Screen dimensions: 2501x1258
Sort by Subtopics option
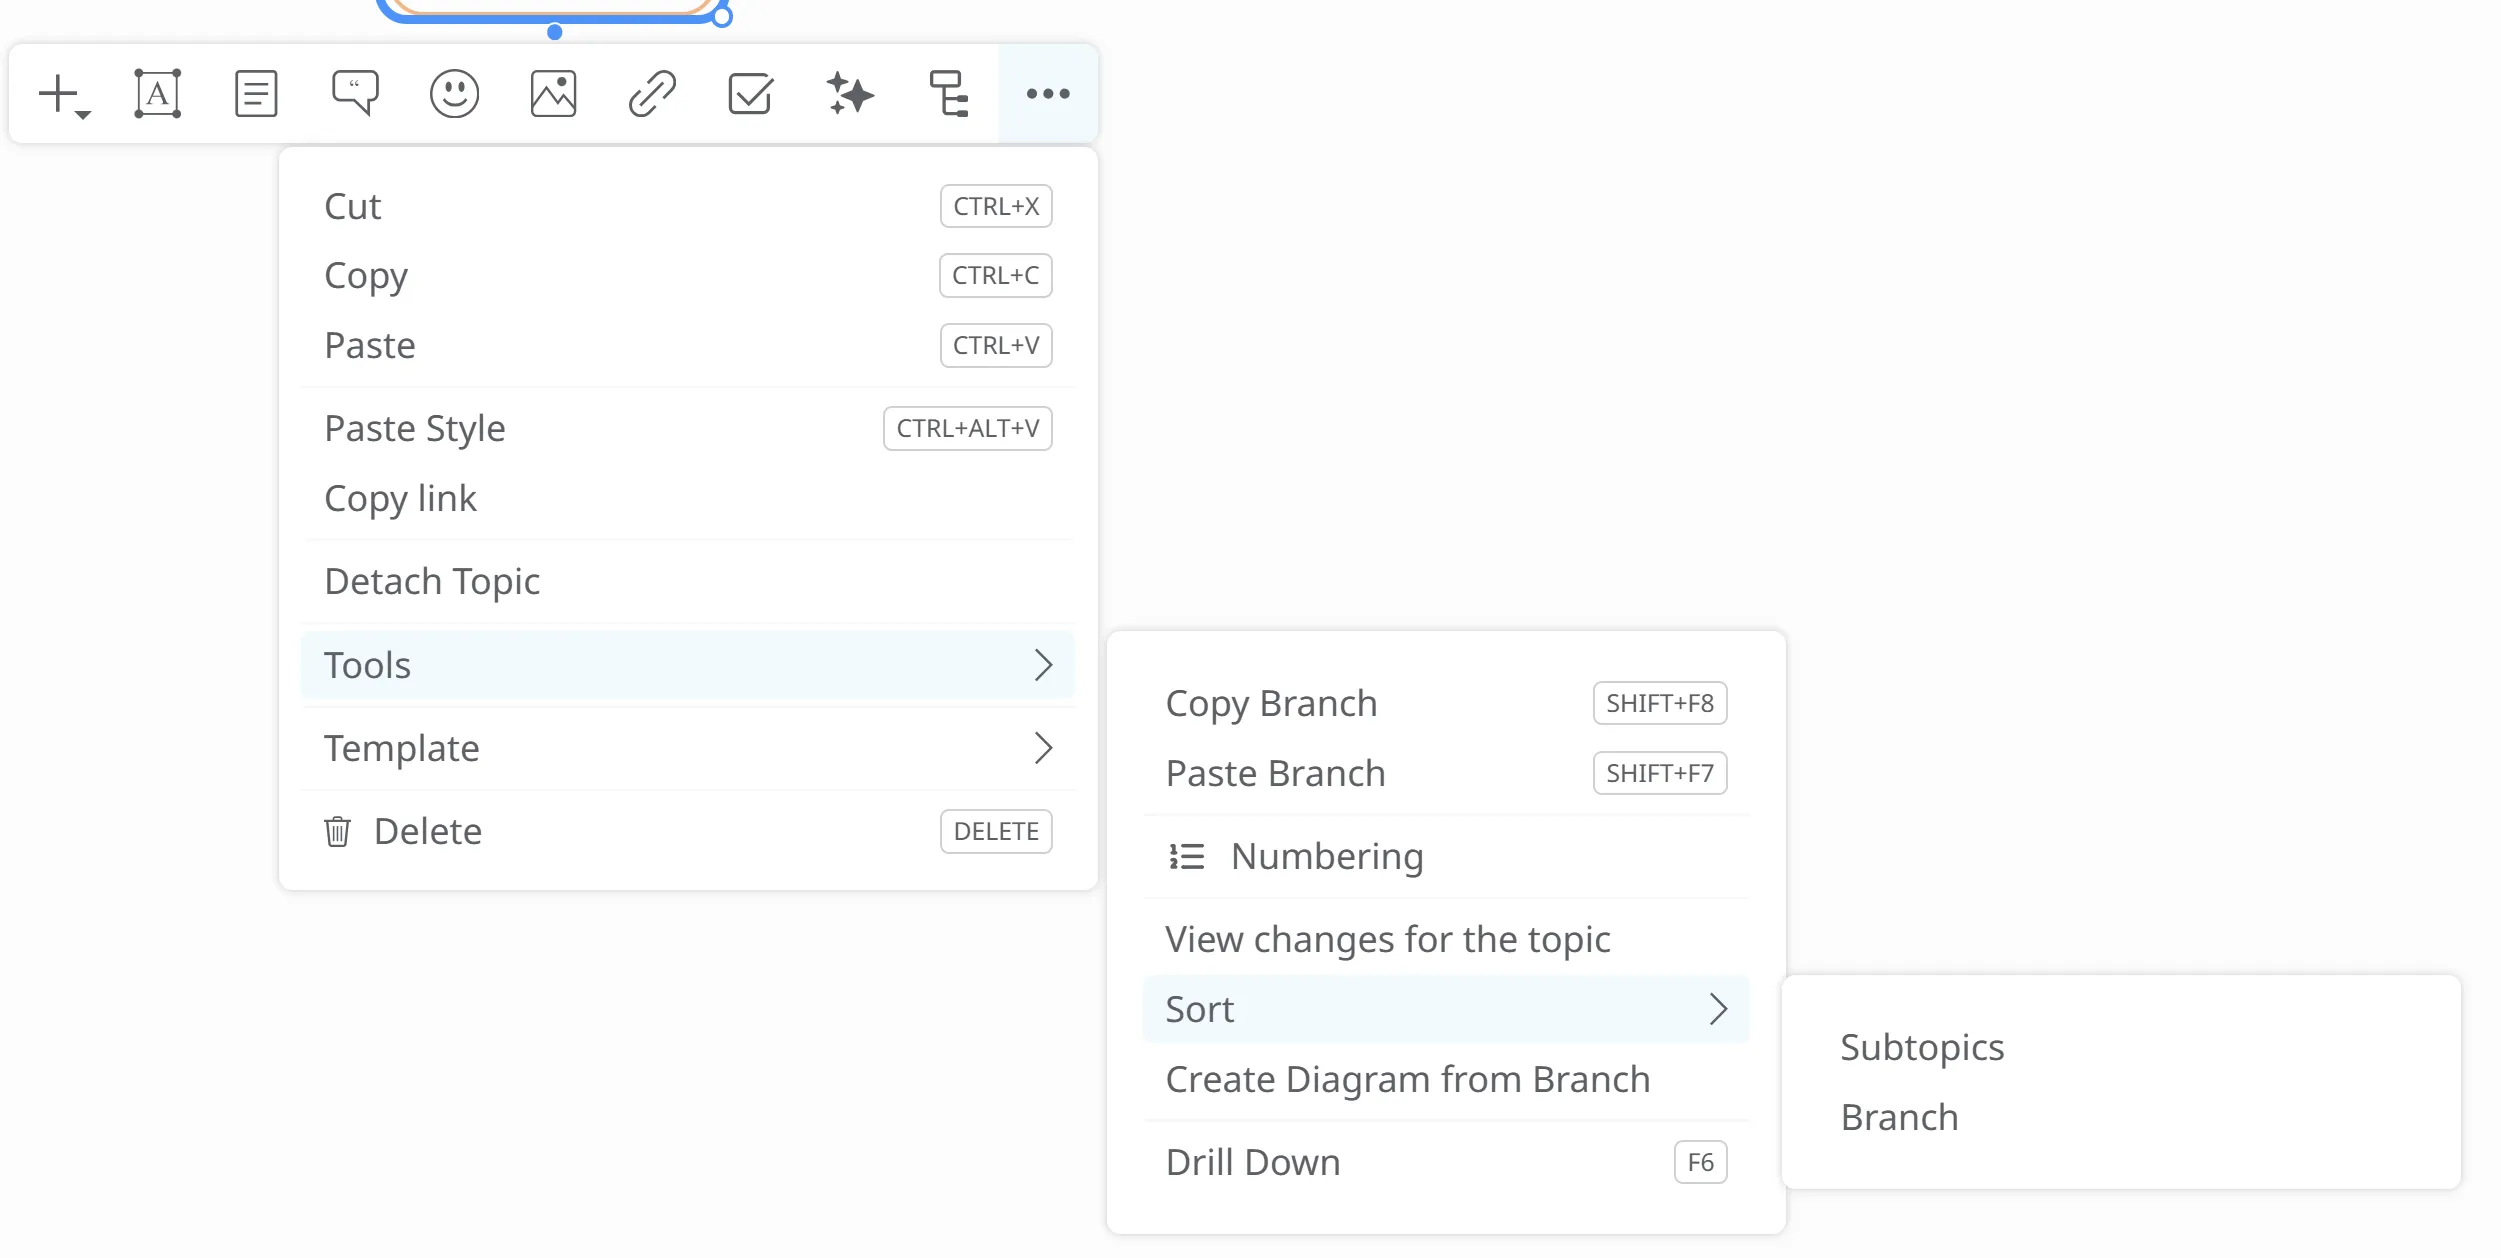[x=1921, y=1047]
